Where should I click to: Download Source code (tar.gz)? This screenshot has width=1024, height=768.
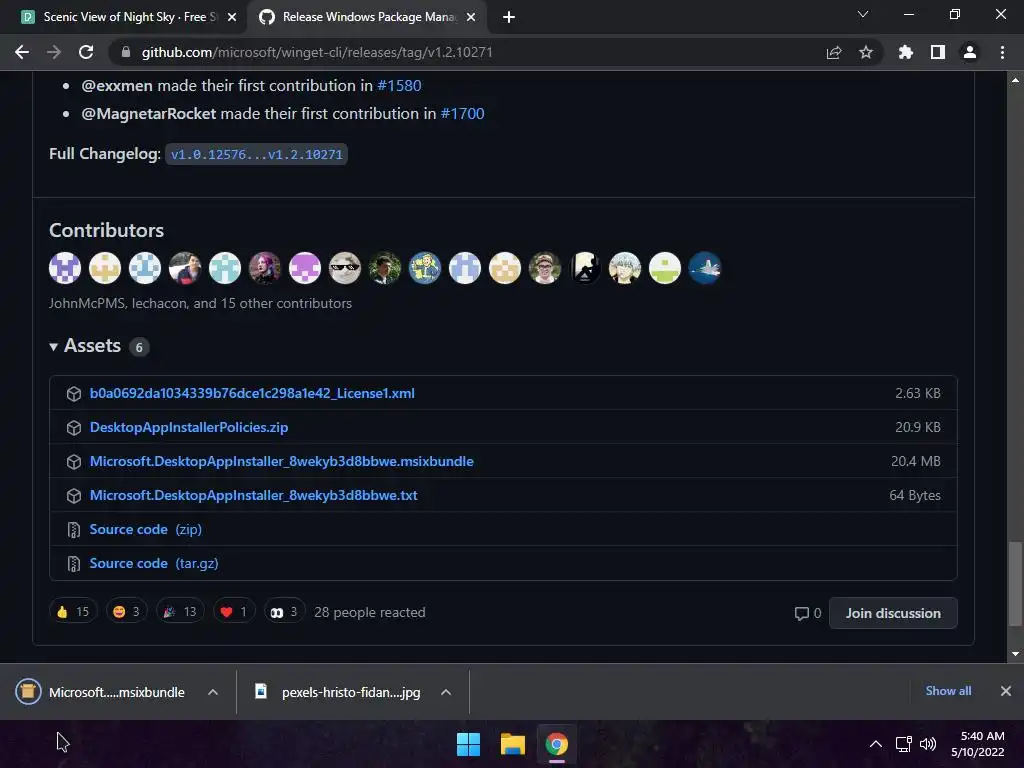pyautogui.click(x=154, y=563)
